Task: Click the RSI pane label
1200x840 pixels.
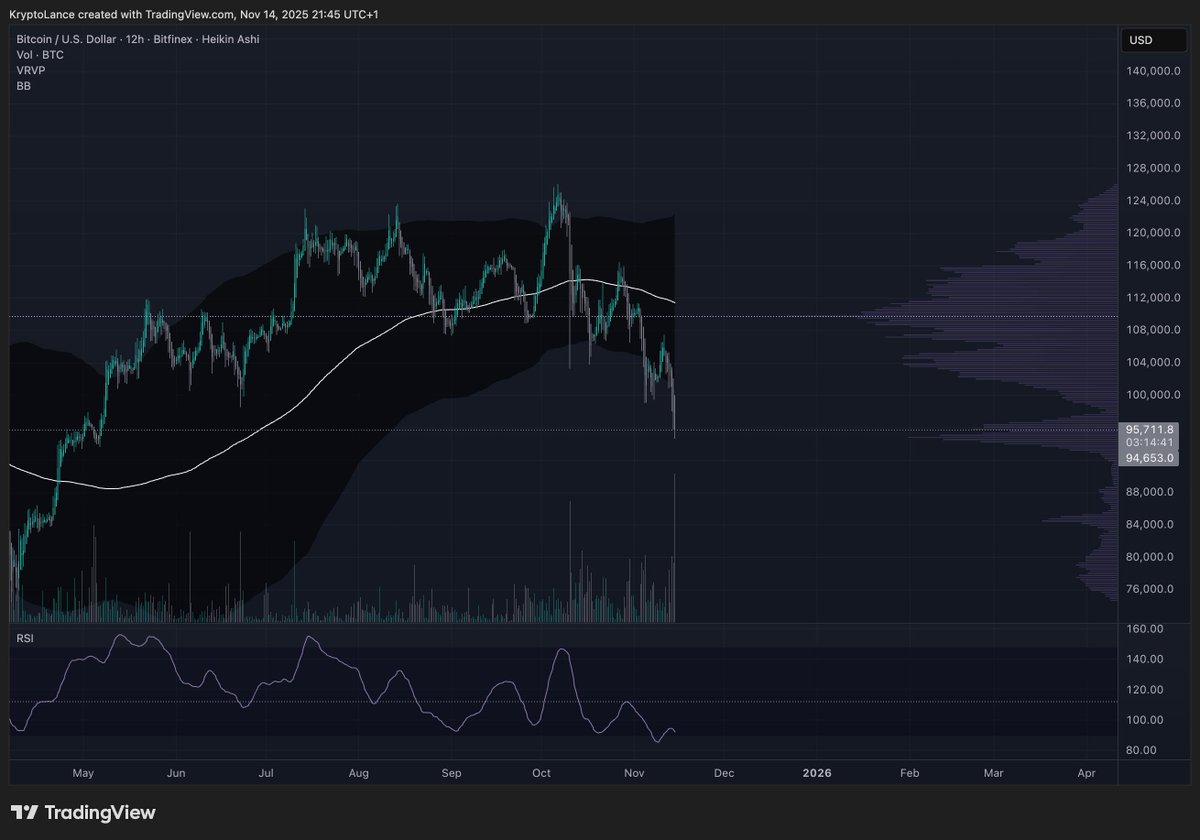Action: 25,637
